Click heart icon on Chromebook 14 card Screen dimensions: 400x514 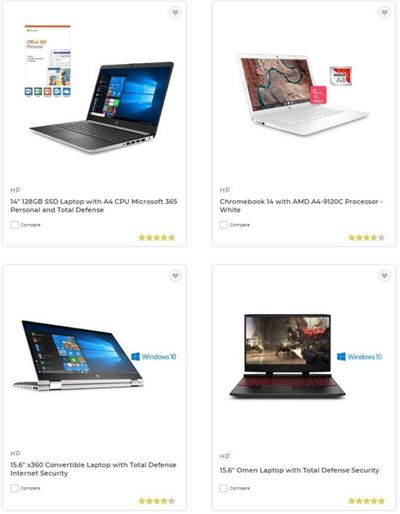pyautogui.click(x=384, y=13)
